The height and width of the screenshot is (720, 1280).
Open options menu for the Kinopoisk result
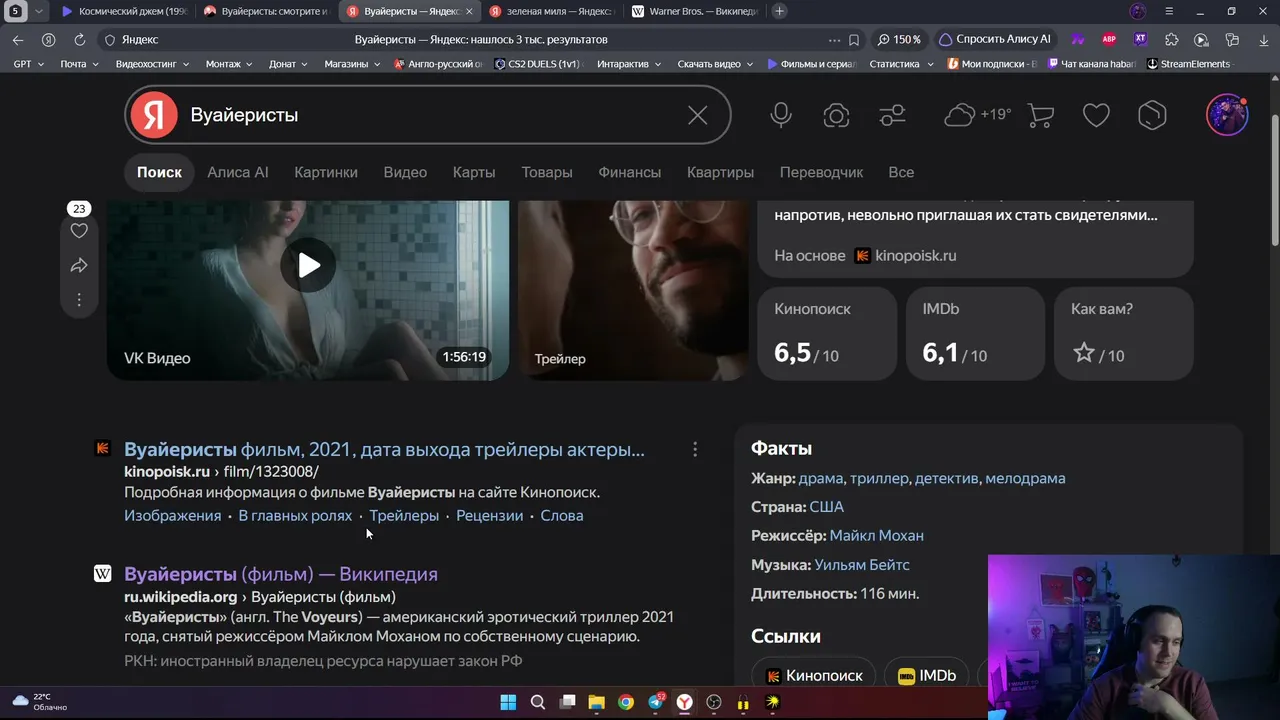tap(695, 450)
